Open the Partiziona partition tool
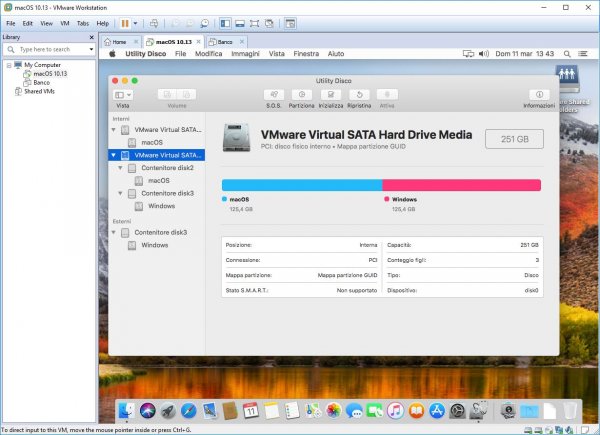Viewport: 600px width, 435px height. click(x=301, y=94)
